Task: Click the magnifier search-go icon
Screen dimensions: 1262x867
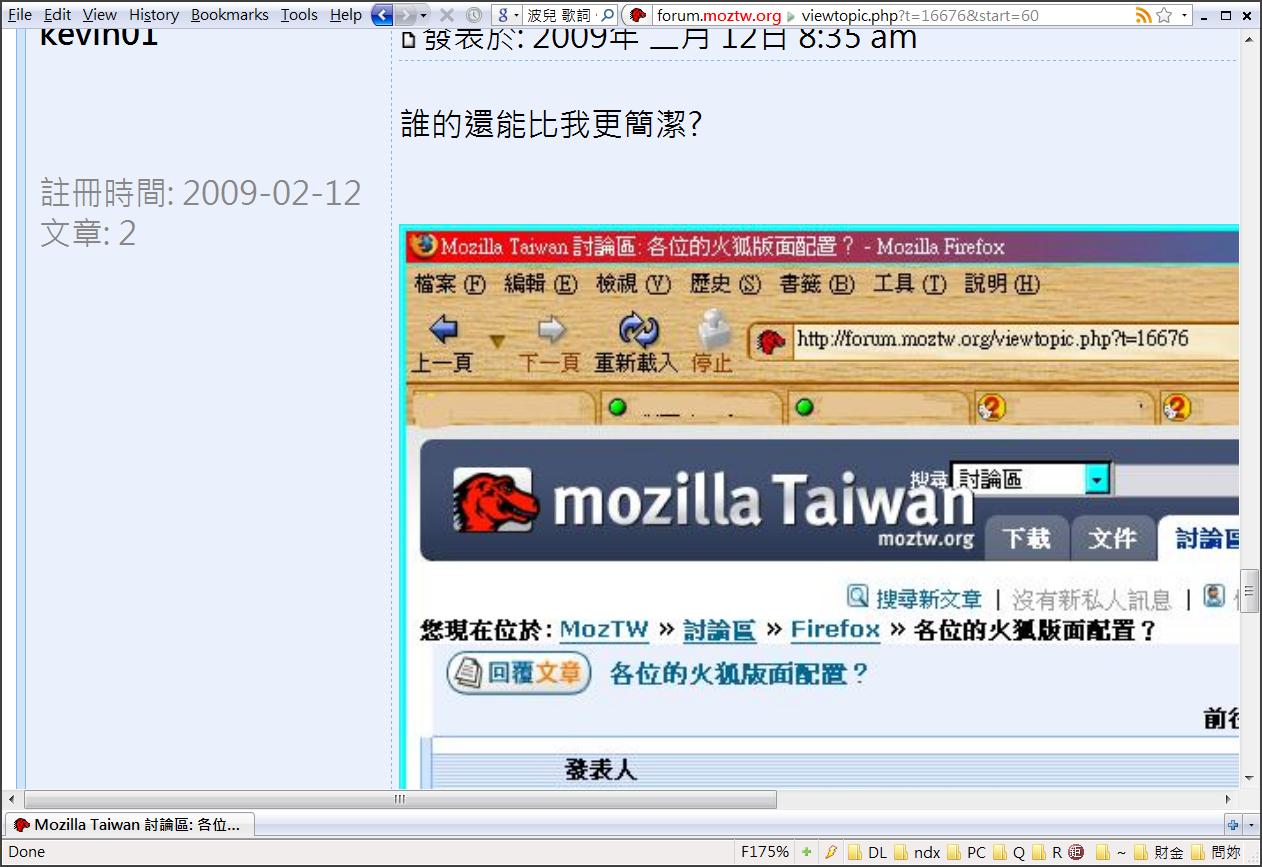Action: coord(607,15)
